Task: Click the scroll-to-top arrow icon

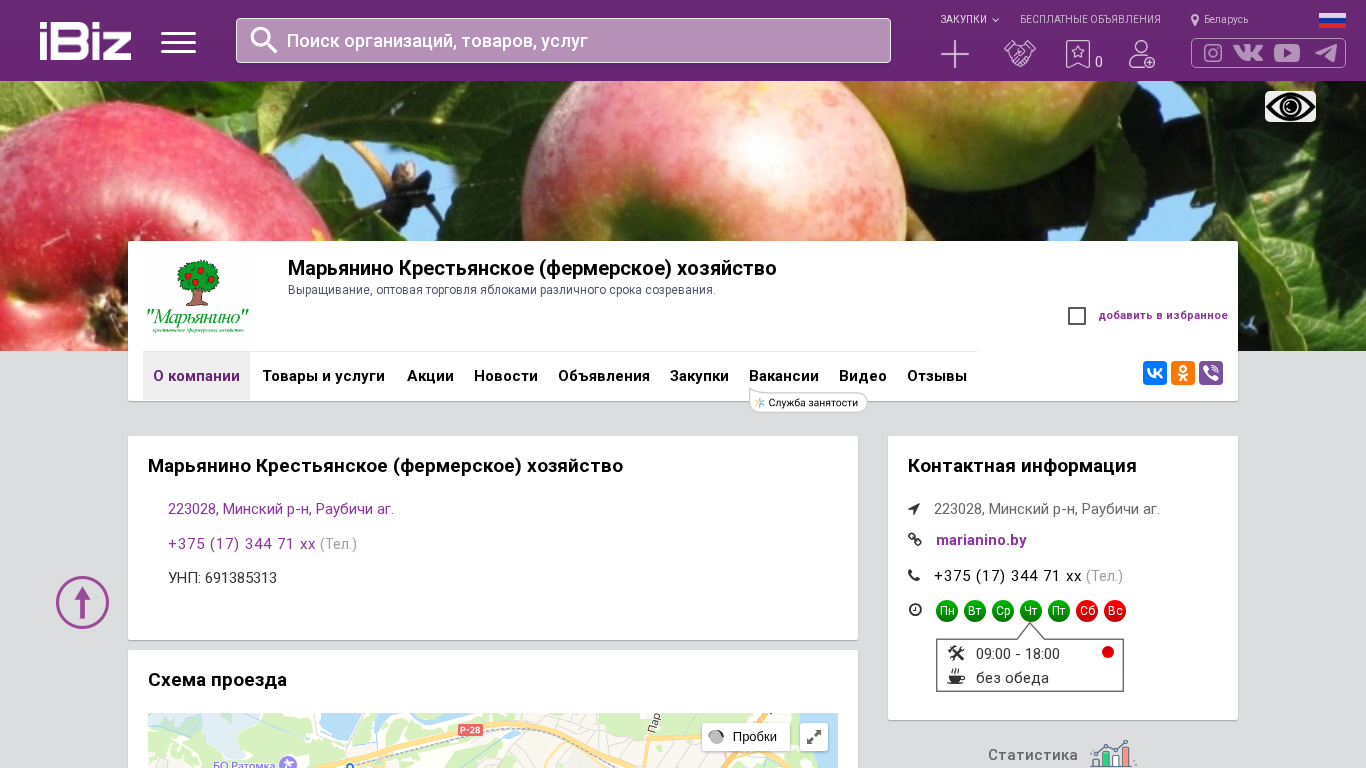Action: 82,602
